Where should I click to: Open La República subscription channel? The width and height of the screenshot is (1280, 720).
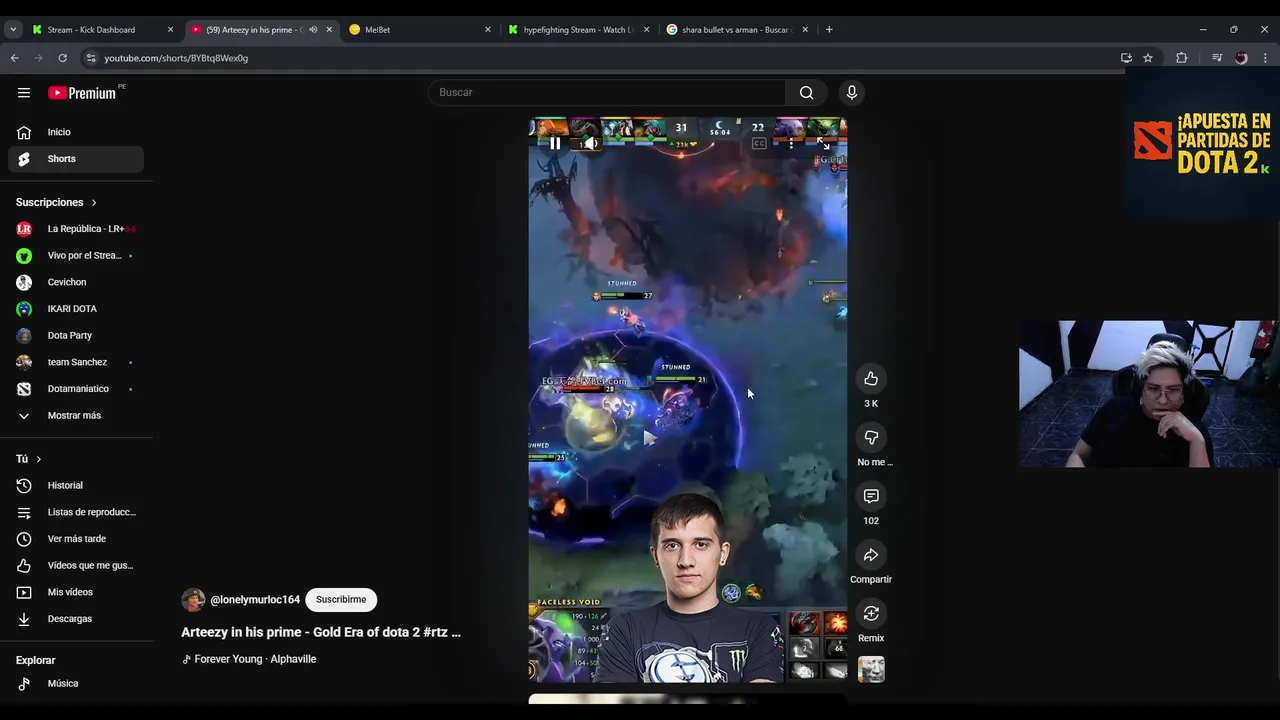point(76,229)
